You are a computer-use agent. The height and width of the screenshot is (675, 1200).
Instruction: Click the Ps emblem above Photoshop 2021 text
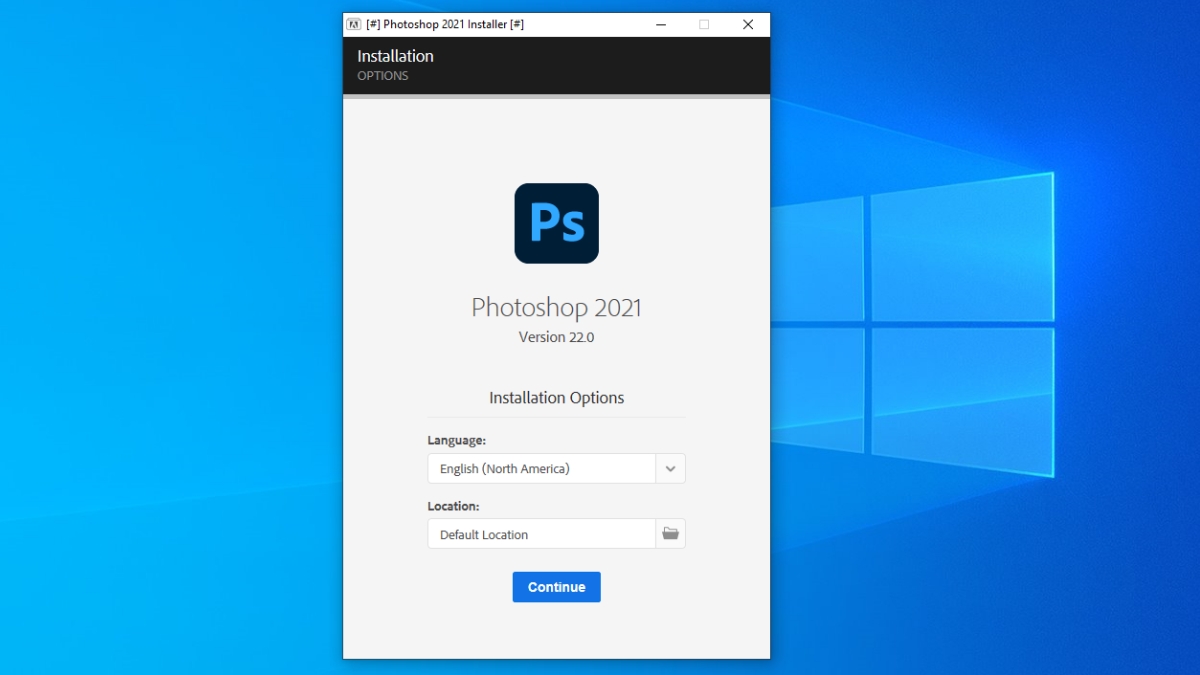pyautogui.click(x=556, y=223)
